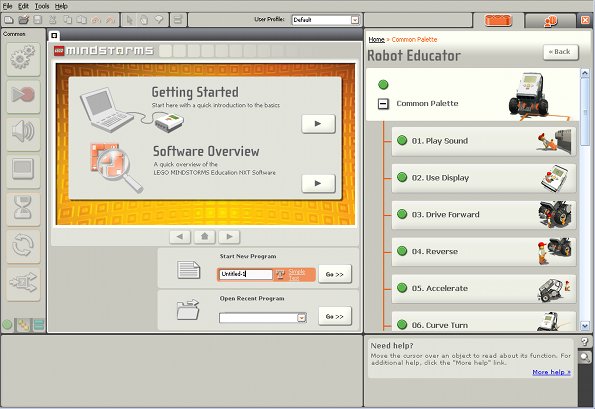The height and width of the screenshot is (409, 595).
Task: Play the Getting Started introduction
Action: click(318, 124)
